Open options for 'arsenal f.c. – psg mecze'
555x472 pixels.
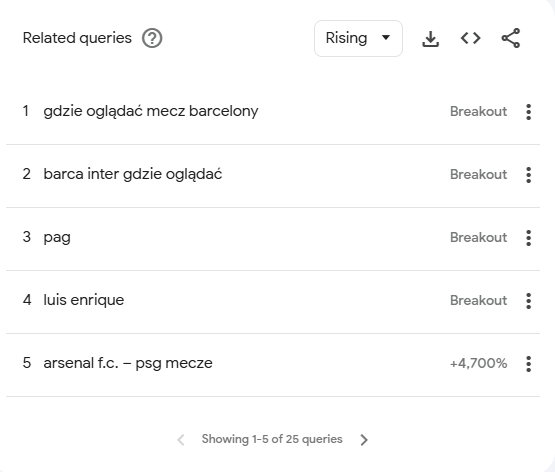(528, 364)
